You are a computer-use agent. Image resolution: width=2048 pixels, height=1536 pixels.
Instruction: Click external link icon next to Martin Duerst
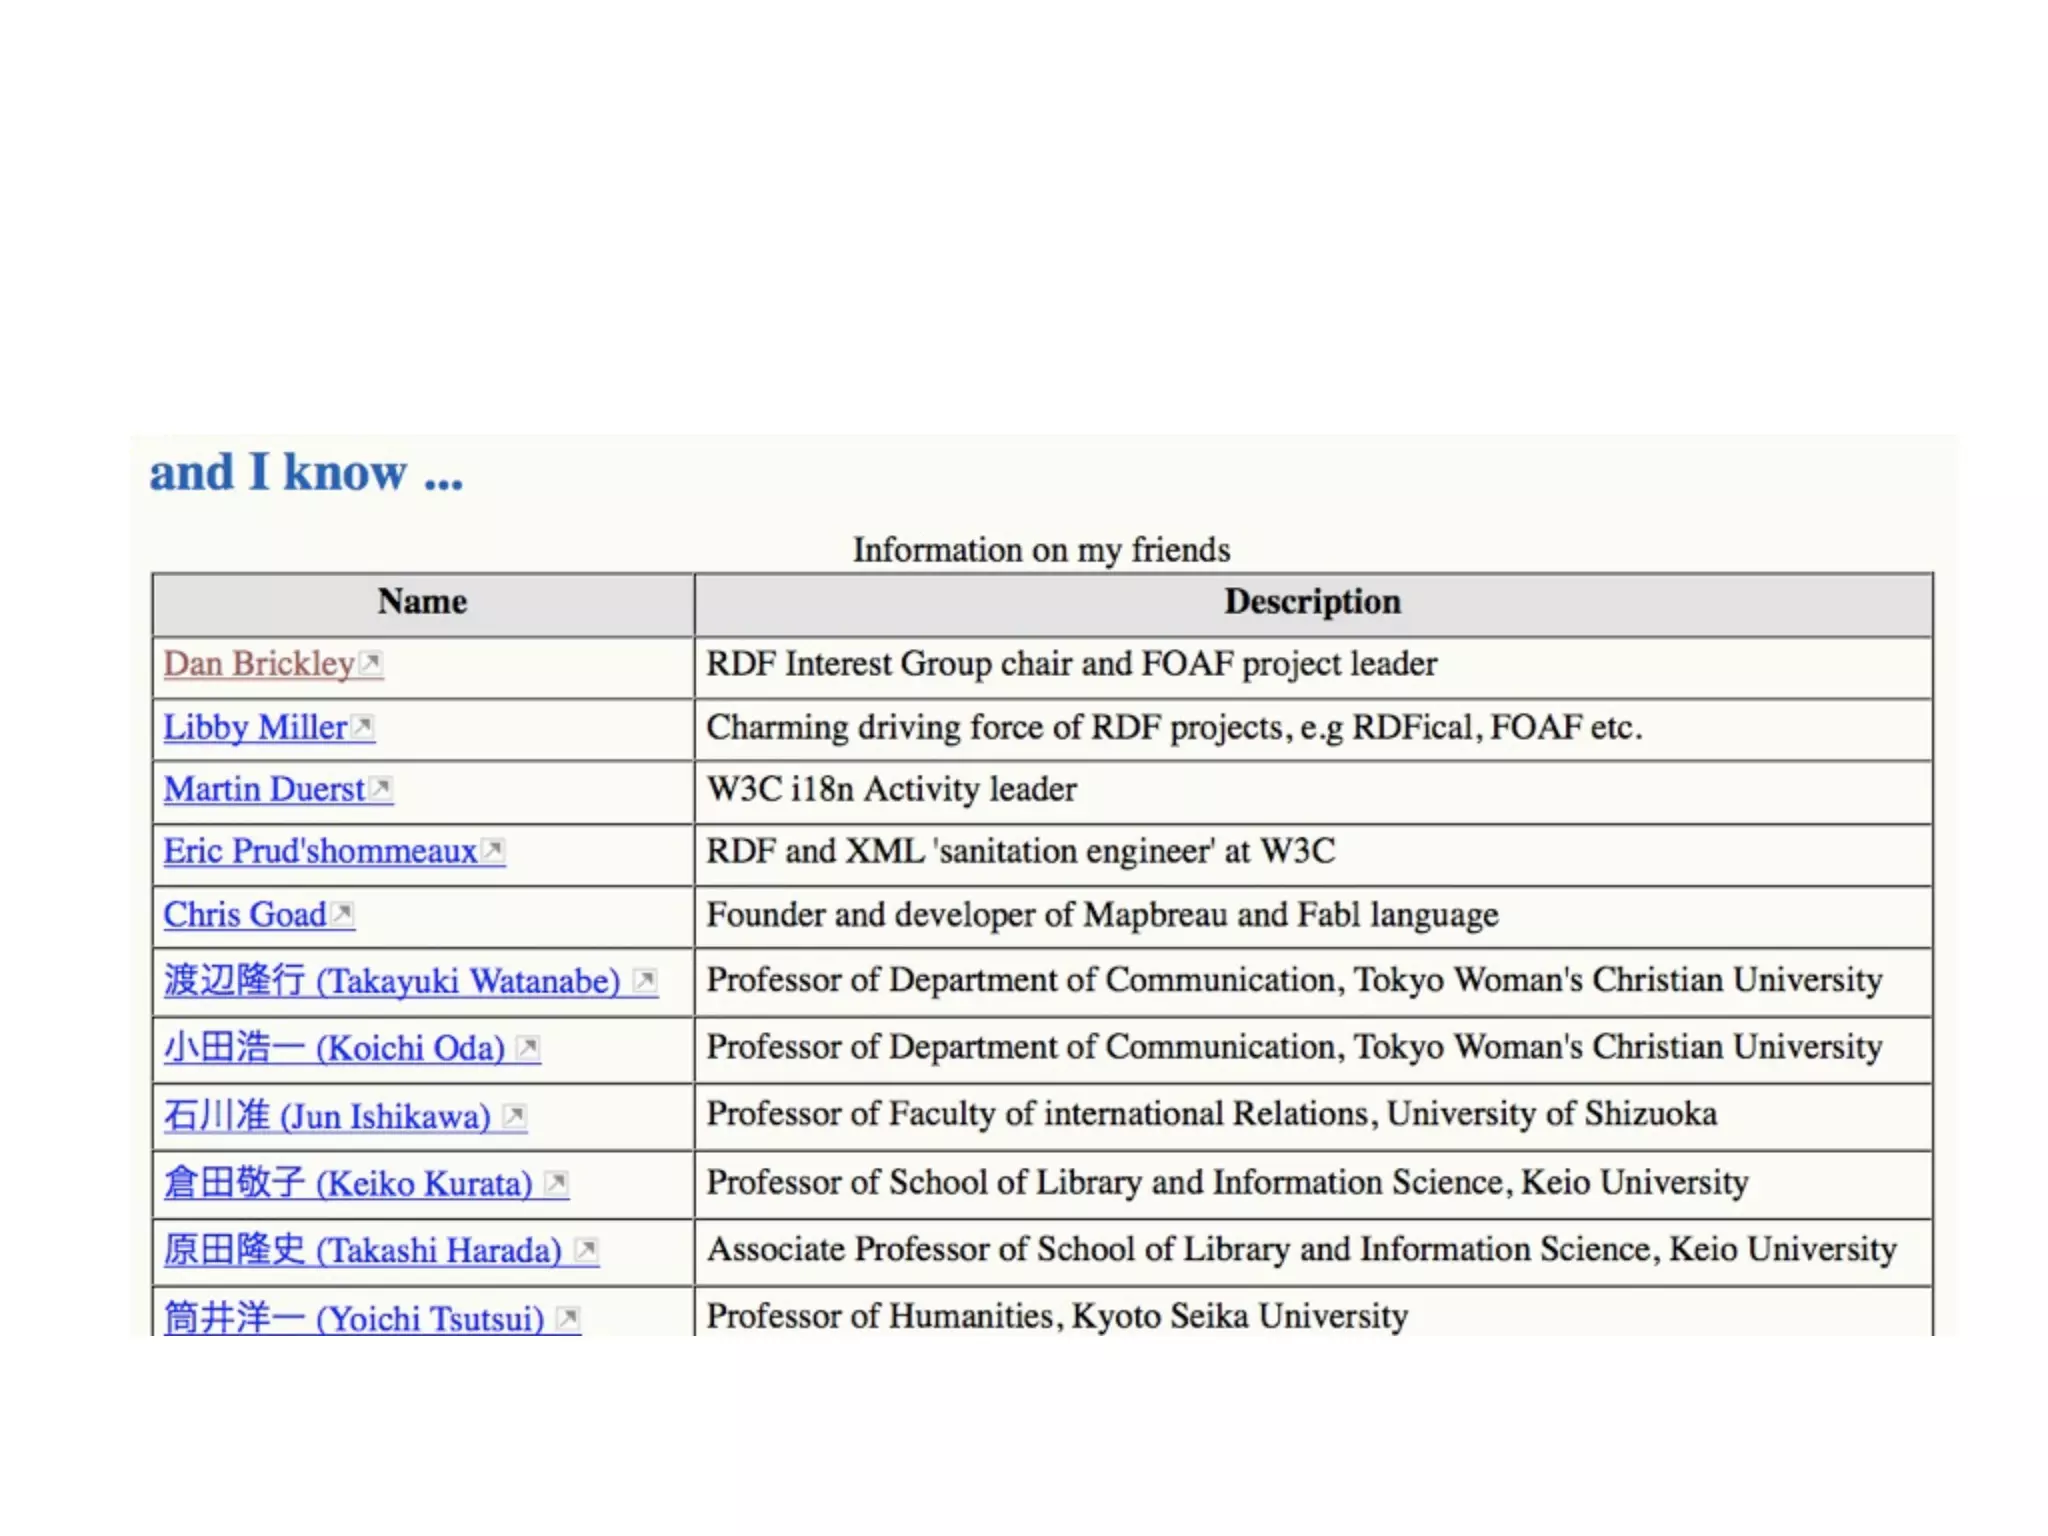coord(381,788)
